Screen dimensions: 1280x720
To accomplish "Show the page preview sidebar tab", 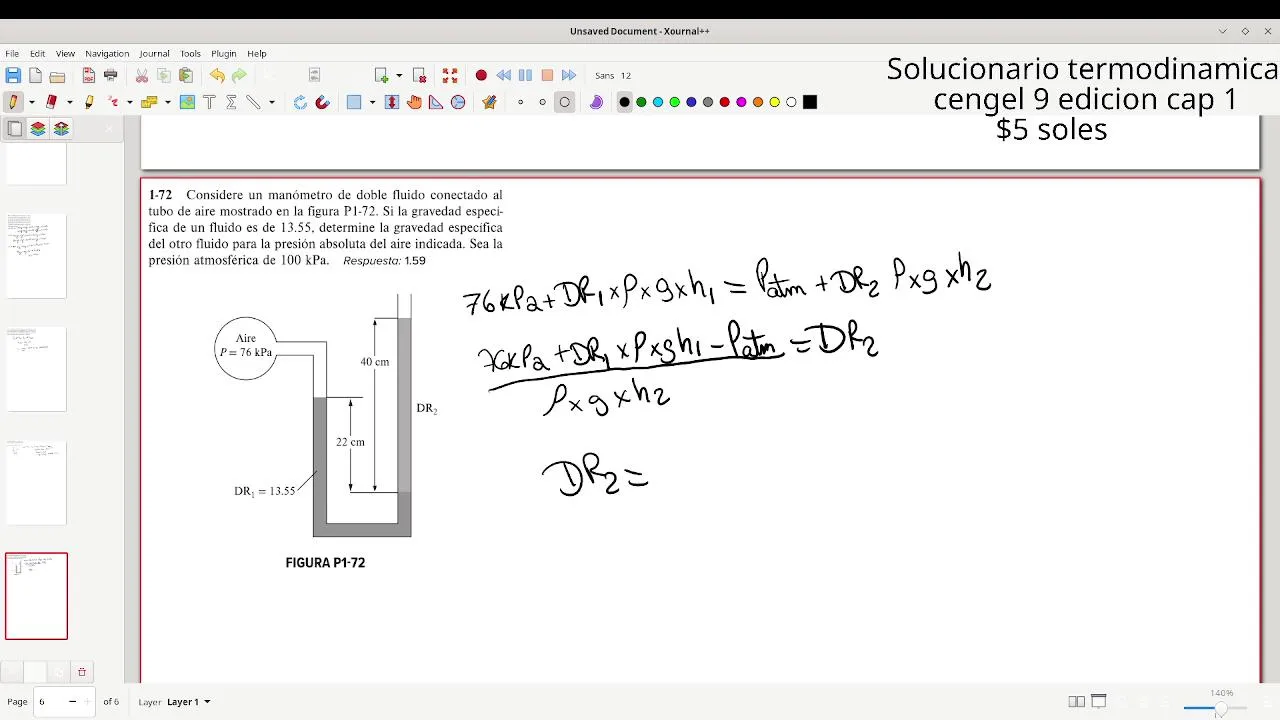I will pos(15,129).
